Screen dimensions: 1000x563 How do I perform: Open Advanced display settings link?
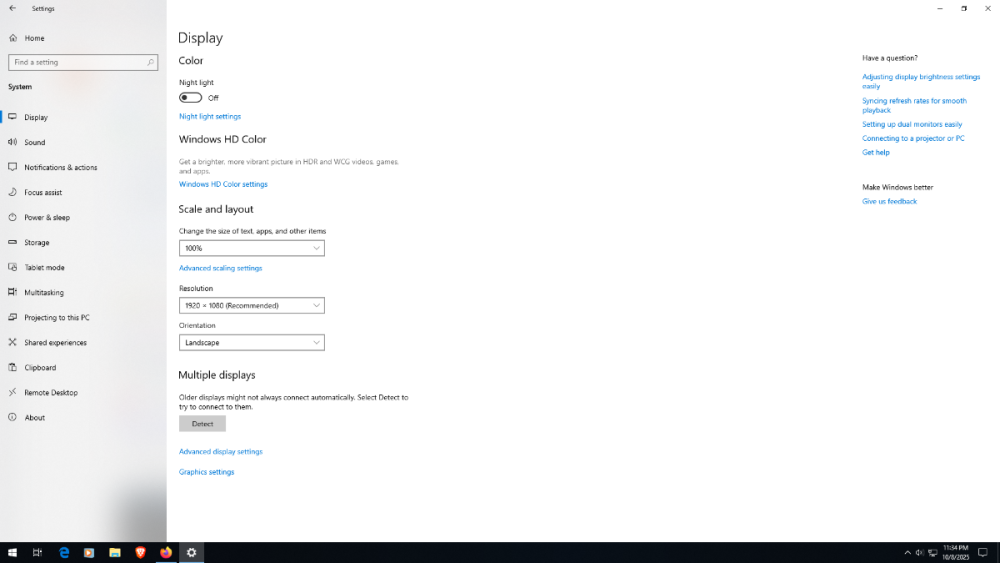(220, 452)
